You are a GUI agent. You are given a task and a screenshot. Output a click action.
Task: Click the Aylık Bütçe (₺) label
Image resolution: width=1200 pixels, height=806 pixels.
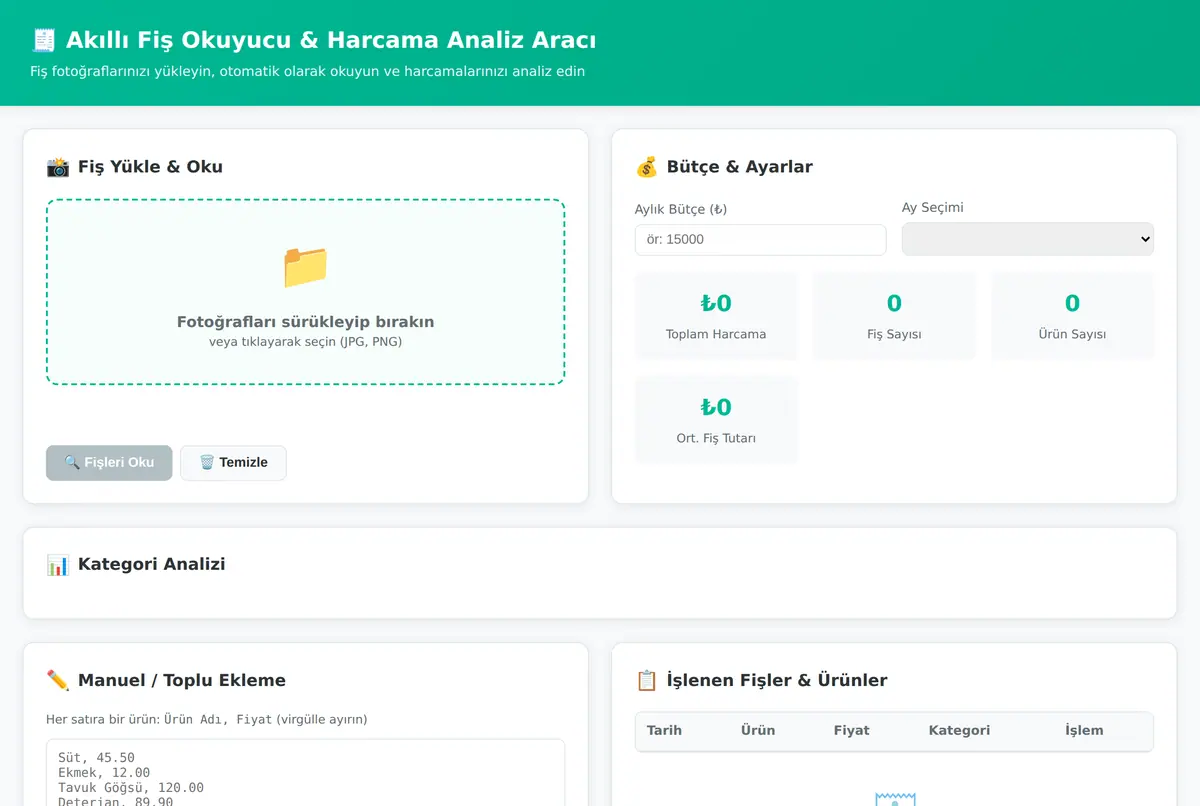(x=681, y=210)
